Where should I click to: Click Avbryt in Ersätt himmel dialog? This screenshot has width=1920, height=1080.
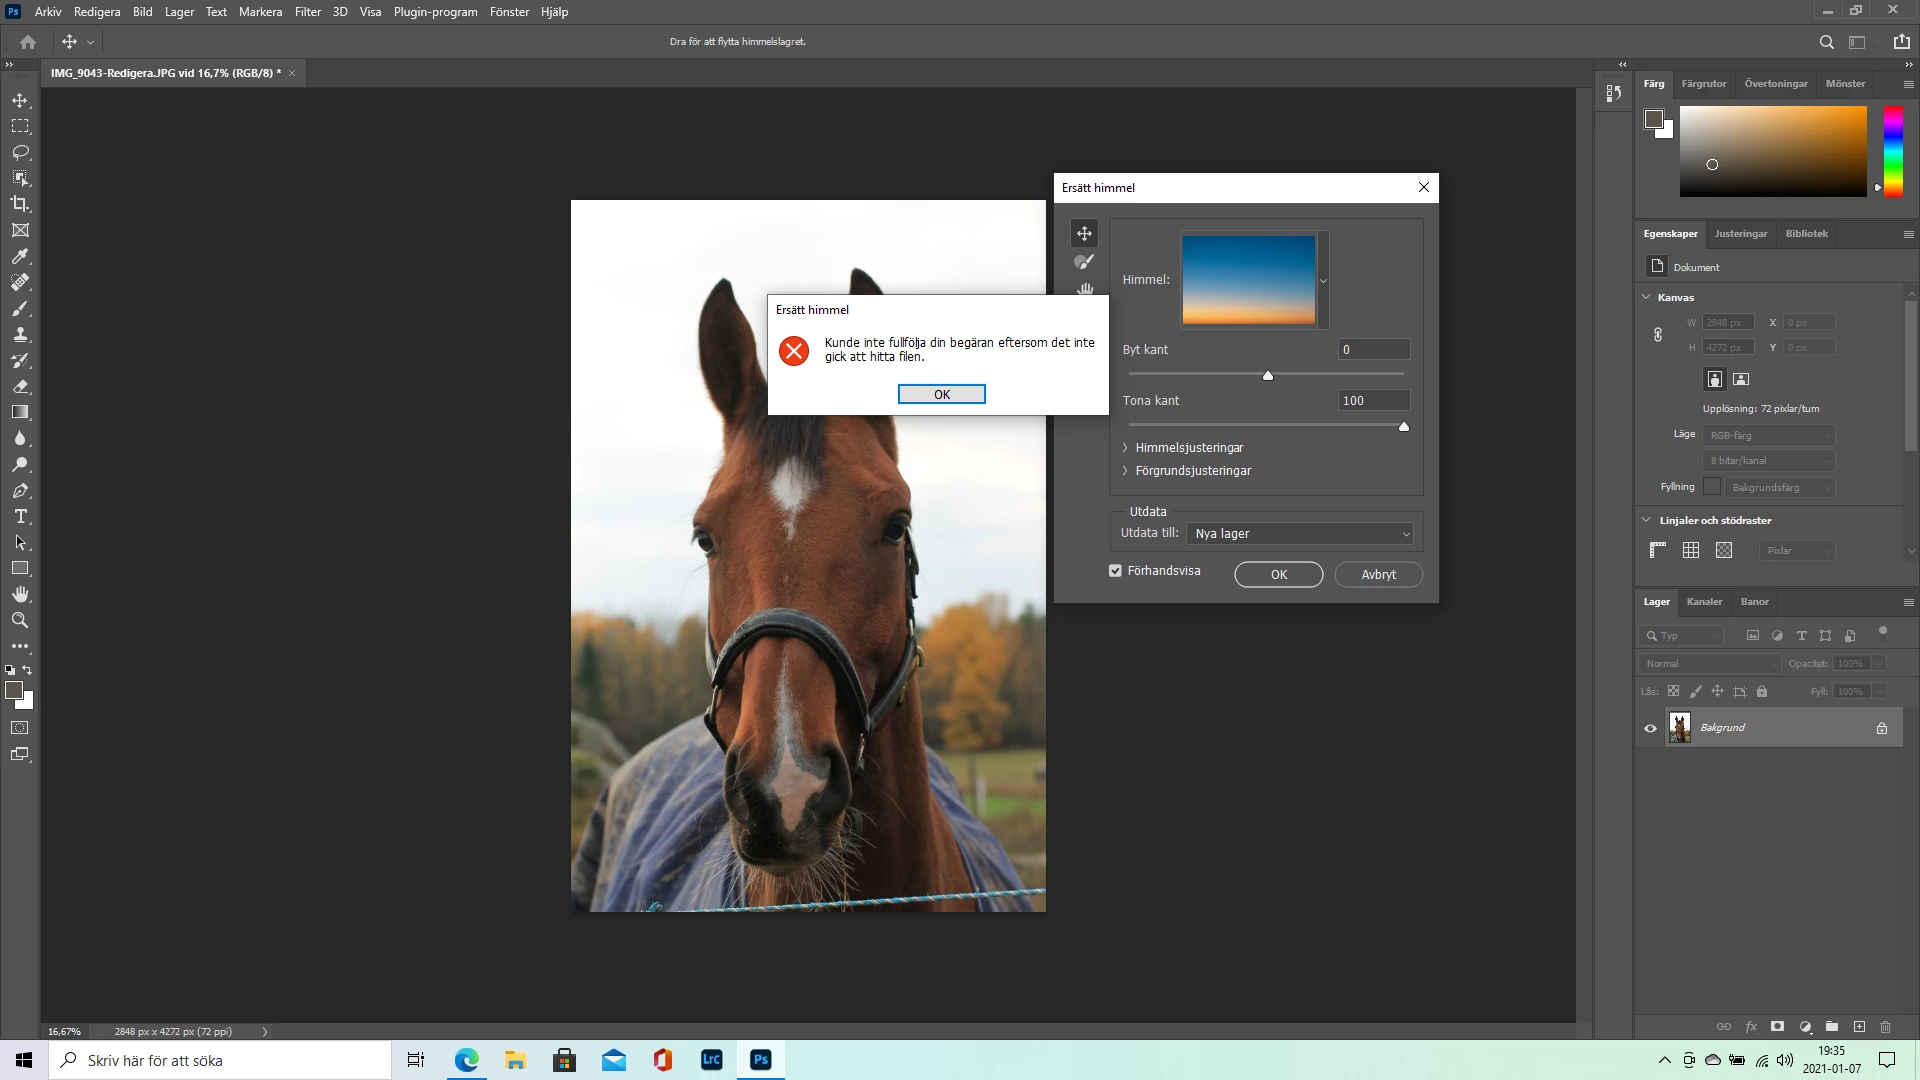(x=1378, y=575)
